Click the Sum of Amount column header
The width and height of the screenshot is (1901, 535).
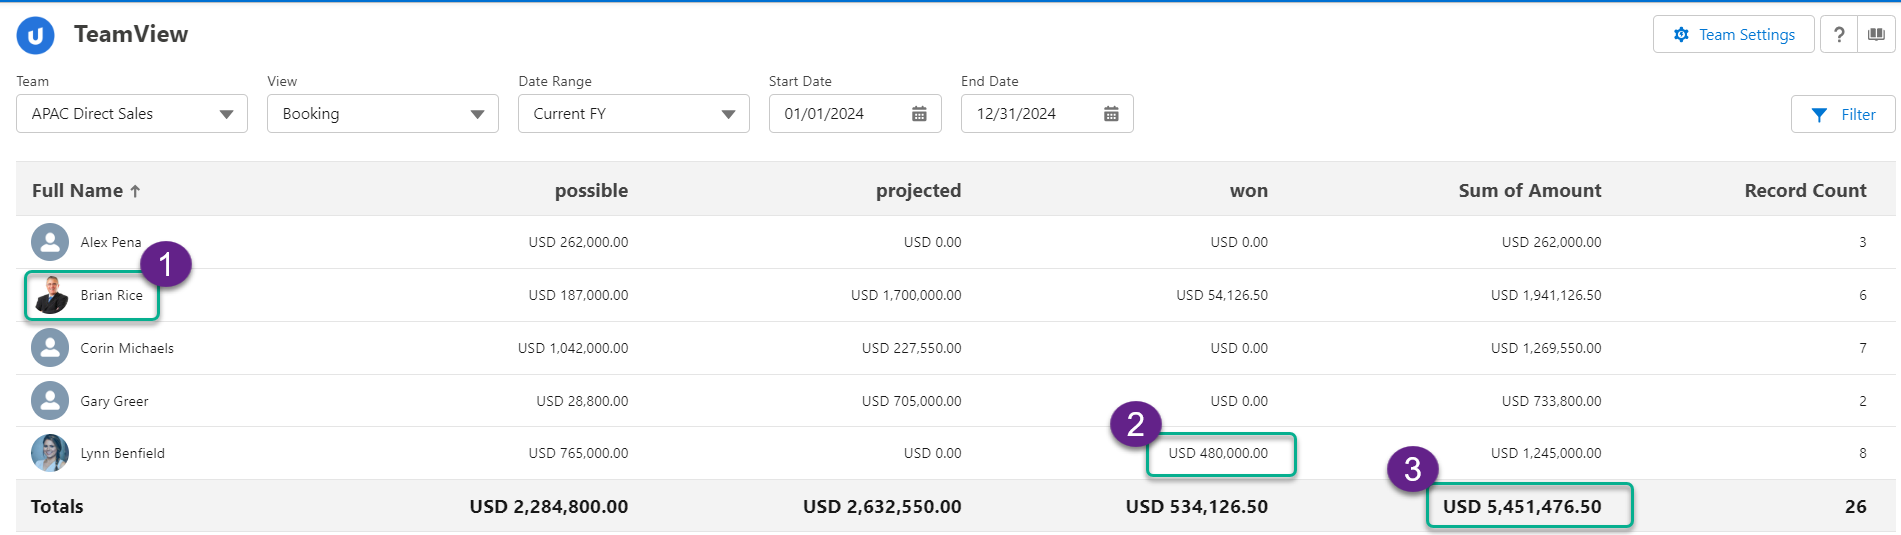[x=1529, y=191]
